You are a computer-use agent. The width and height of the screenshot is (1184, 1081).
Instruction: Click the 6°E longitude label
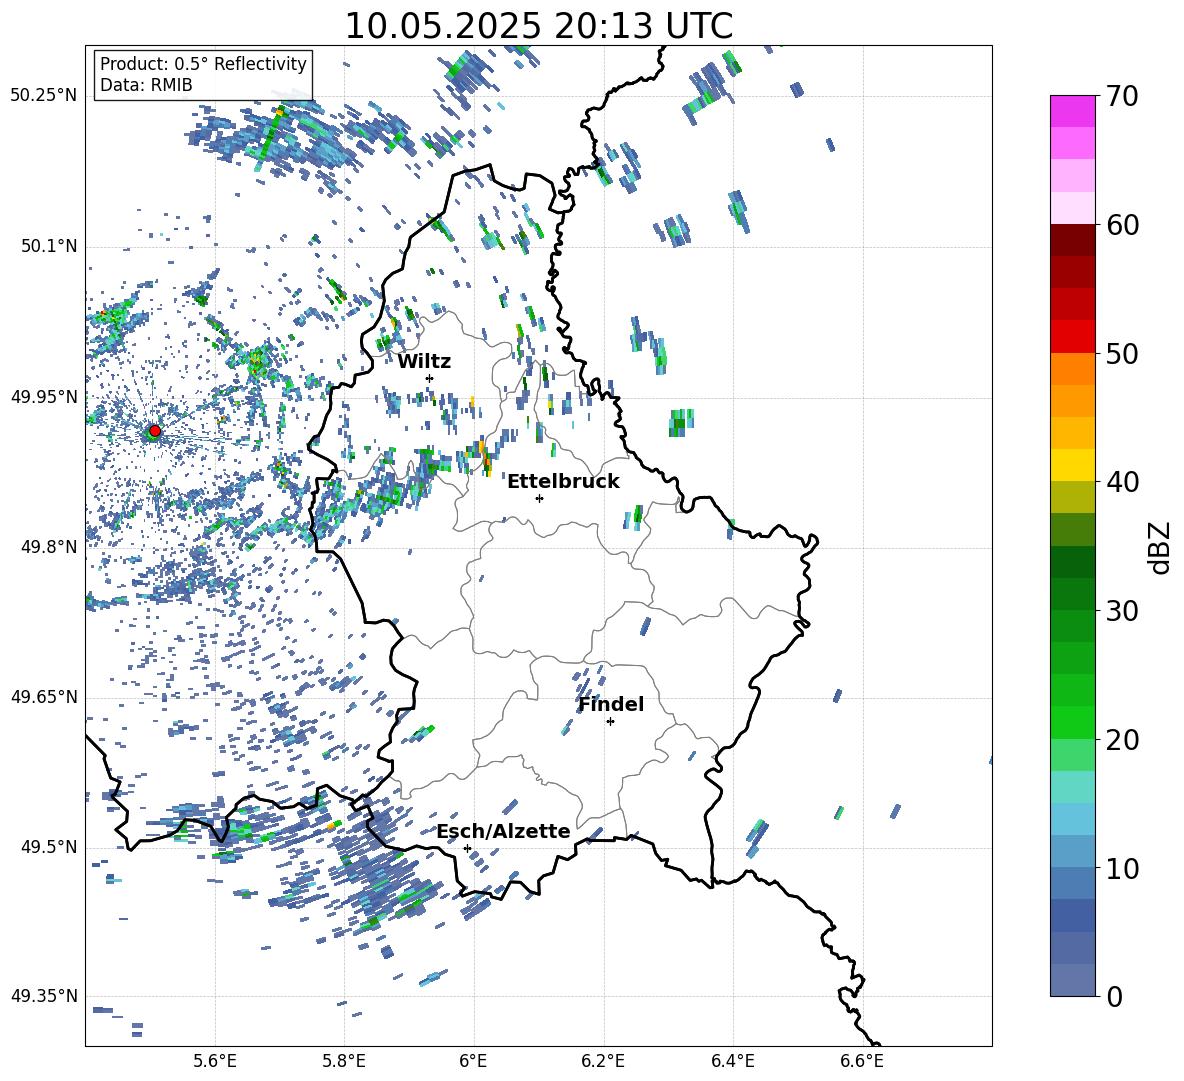click(x=473, y=1061)
